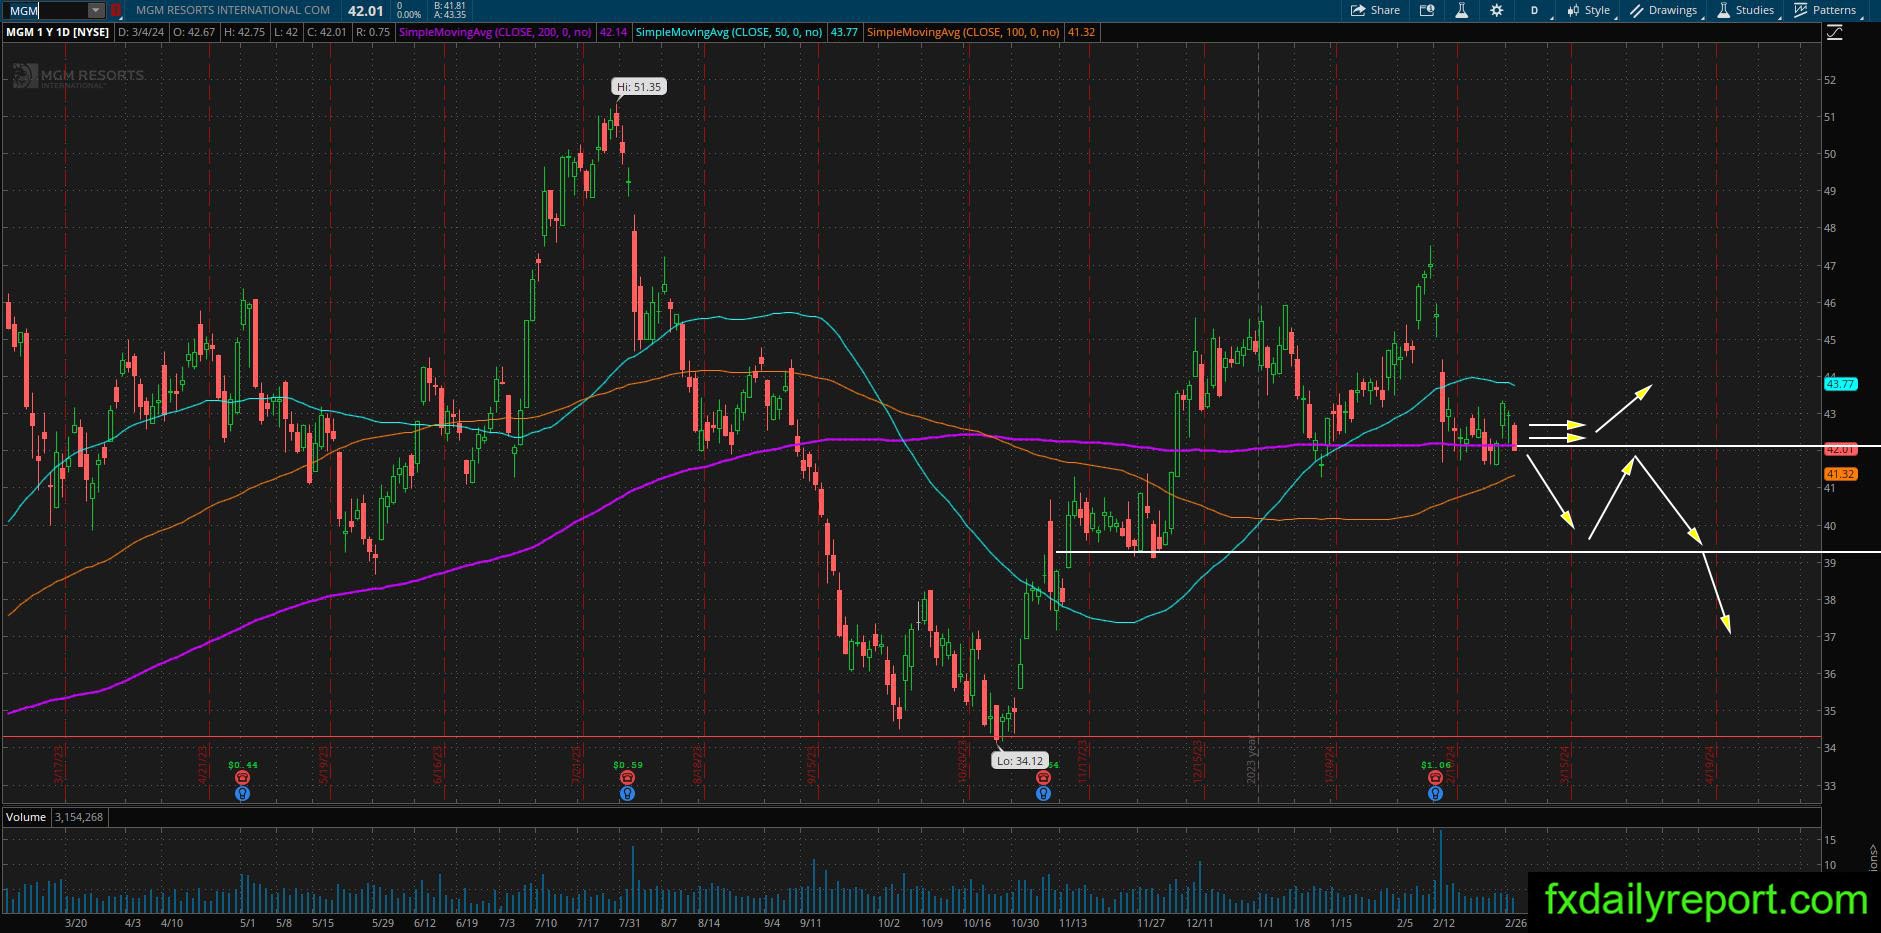1881x933 pixels.
Task: Click the B: 41.81 bid quote
Action: 450,6
